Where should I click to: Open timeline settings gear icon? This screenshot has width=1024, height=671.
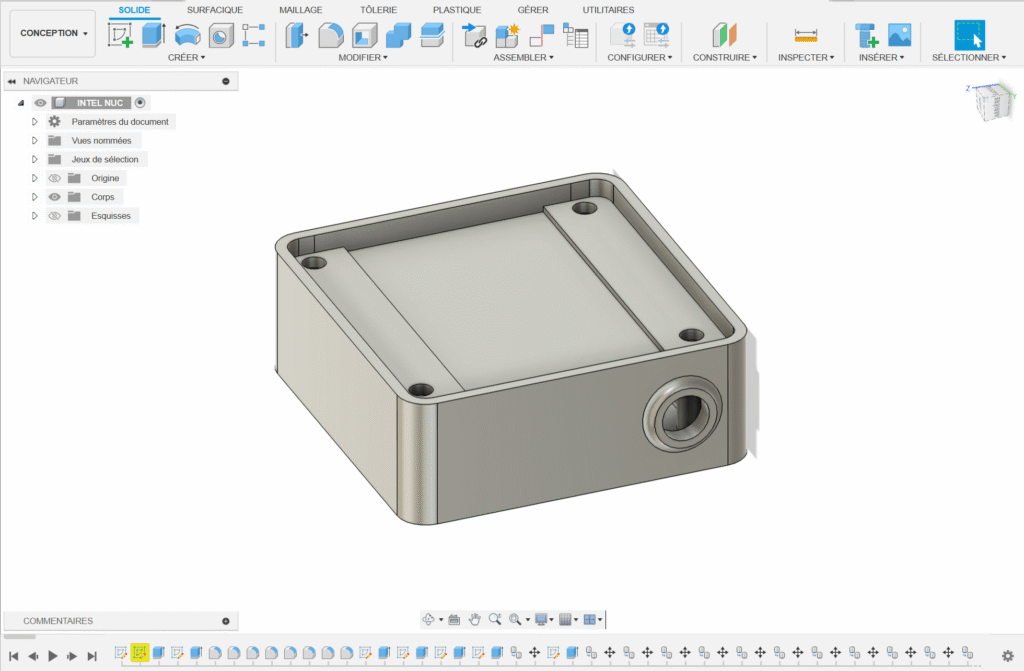1007,655
